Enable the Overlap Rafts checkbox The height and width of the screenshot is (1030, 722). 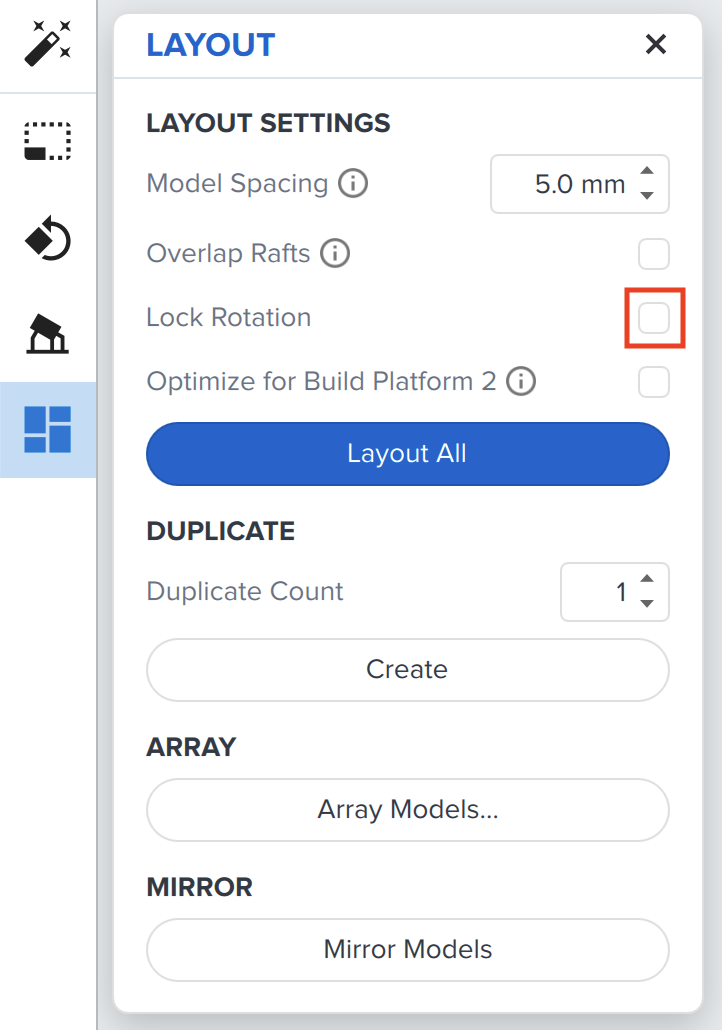[x=654, y=254]
